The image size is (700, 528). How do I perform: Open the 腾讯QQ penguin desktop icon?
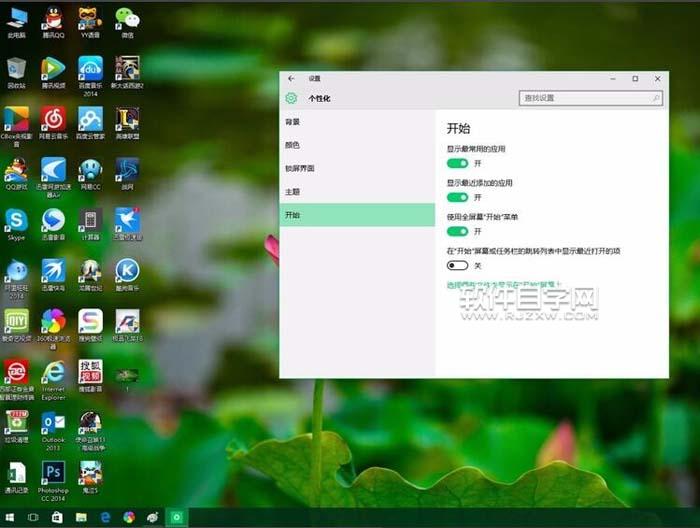(54, 22)
